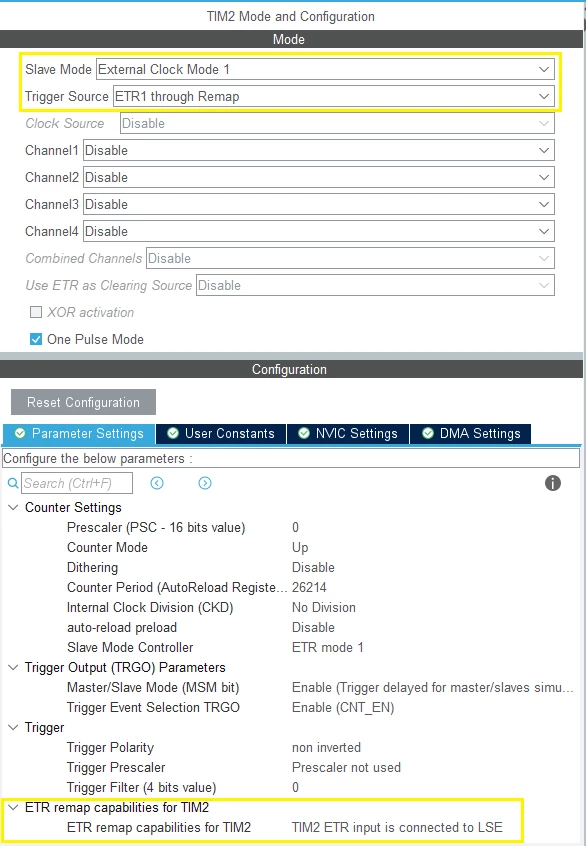Open the Channel1 dropdown
Viewport: 586px width, 846px height.
pyautogui.click(x=318, y=150)
